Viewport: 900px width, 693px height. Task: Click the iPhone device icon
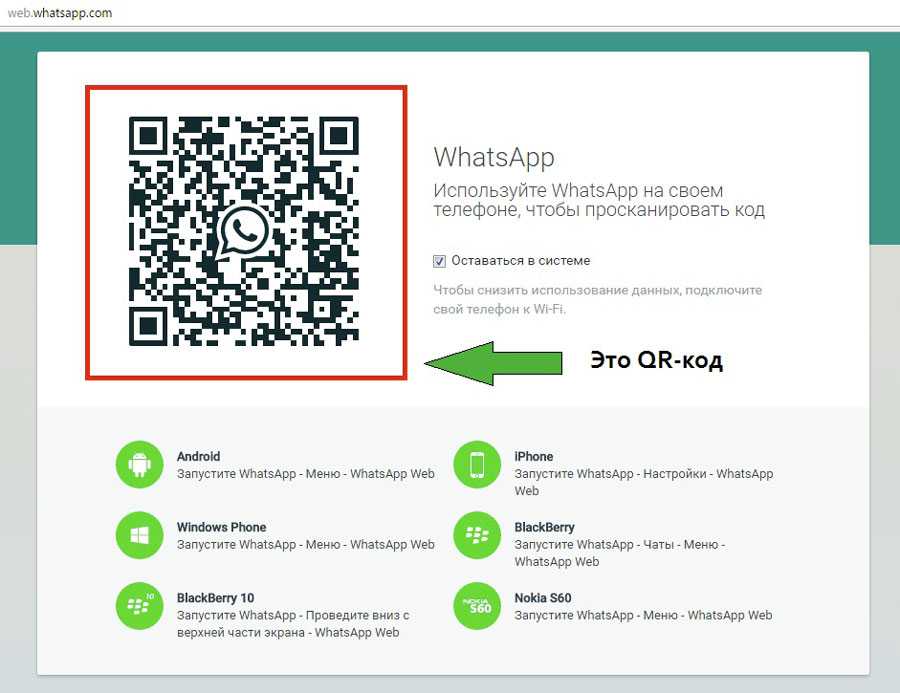(x=477, y=464)
